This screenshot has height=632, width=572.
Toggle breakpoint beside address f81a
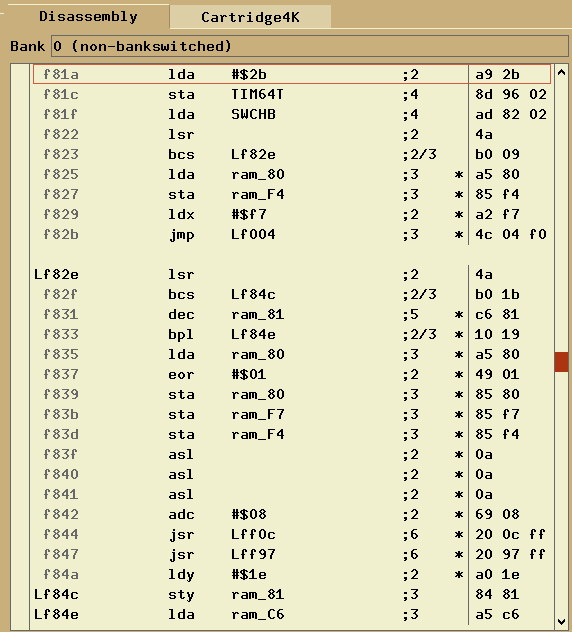point(20,74)
